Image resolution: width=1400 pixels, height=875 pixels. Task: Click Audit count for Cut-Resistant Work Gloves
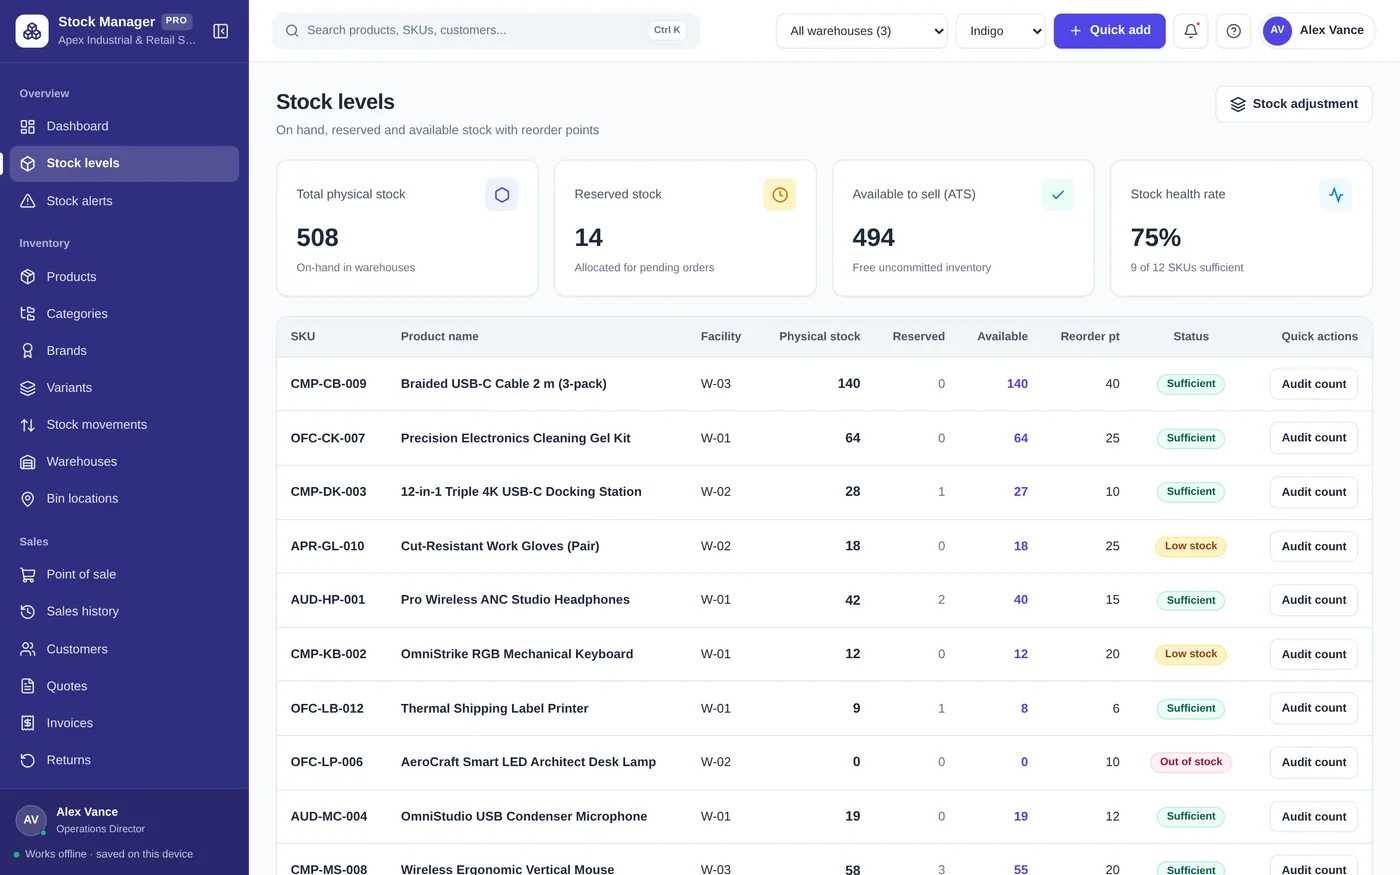(x=1314, y=546)
